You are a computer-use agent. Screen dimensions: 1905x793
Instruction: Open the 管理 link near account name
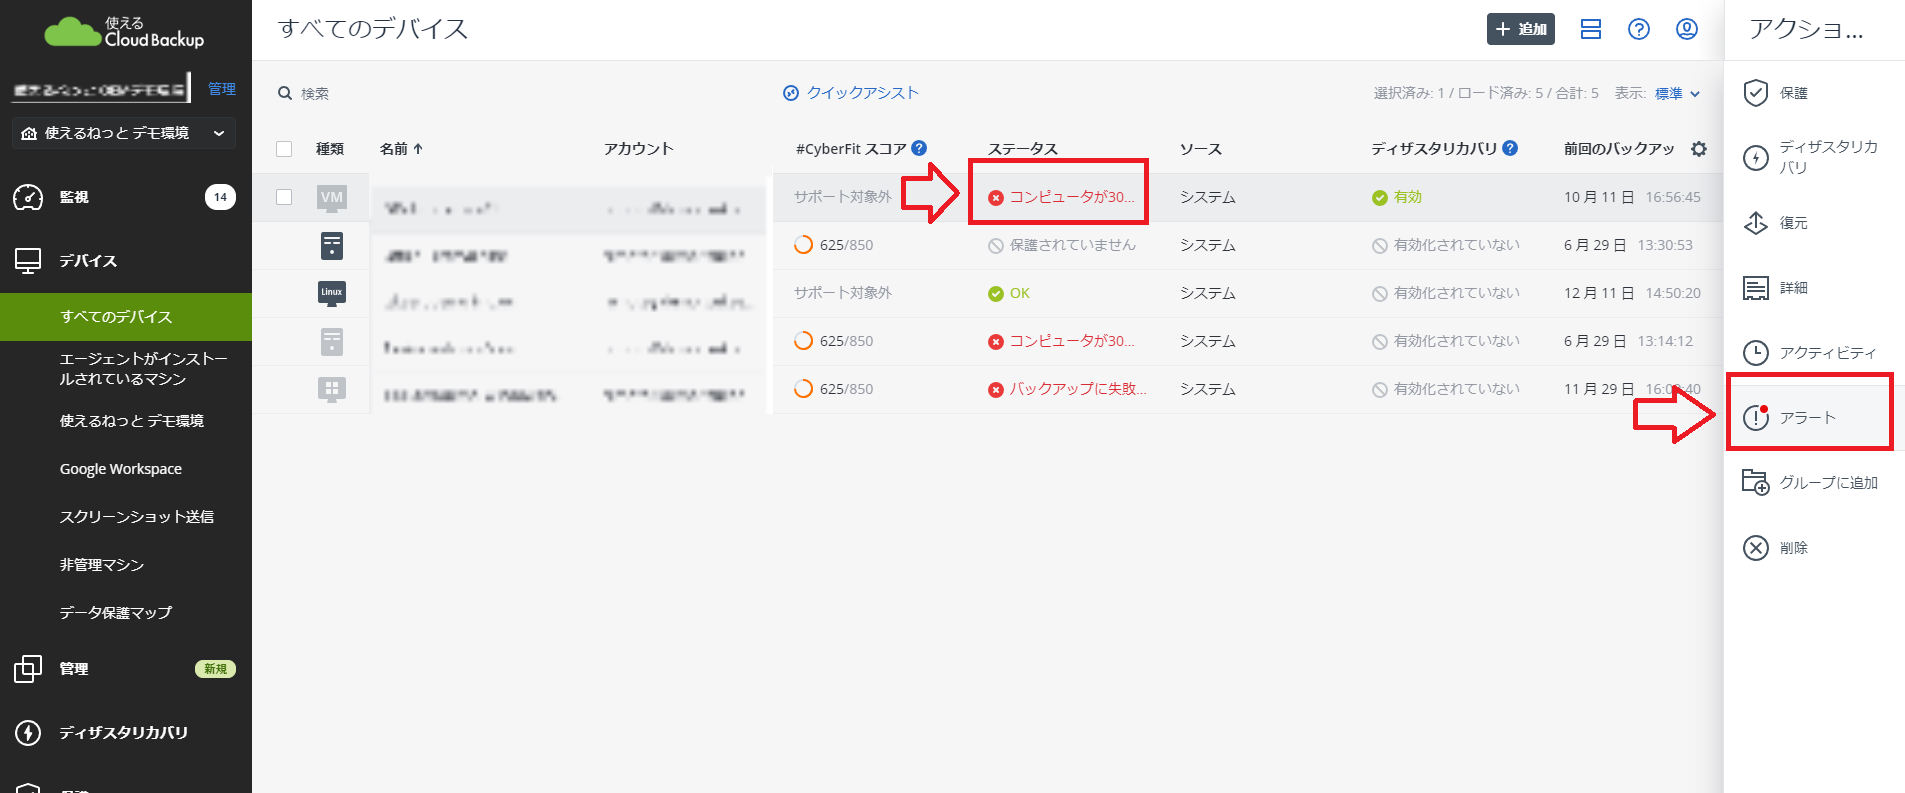pyautogui.click(x=222, y=89)
